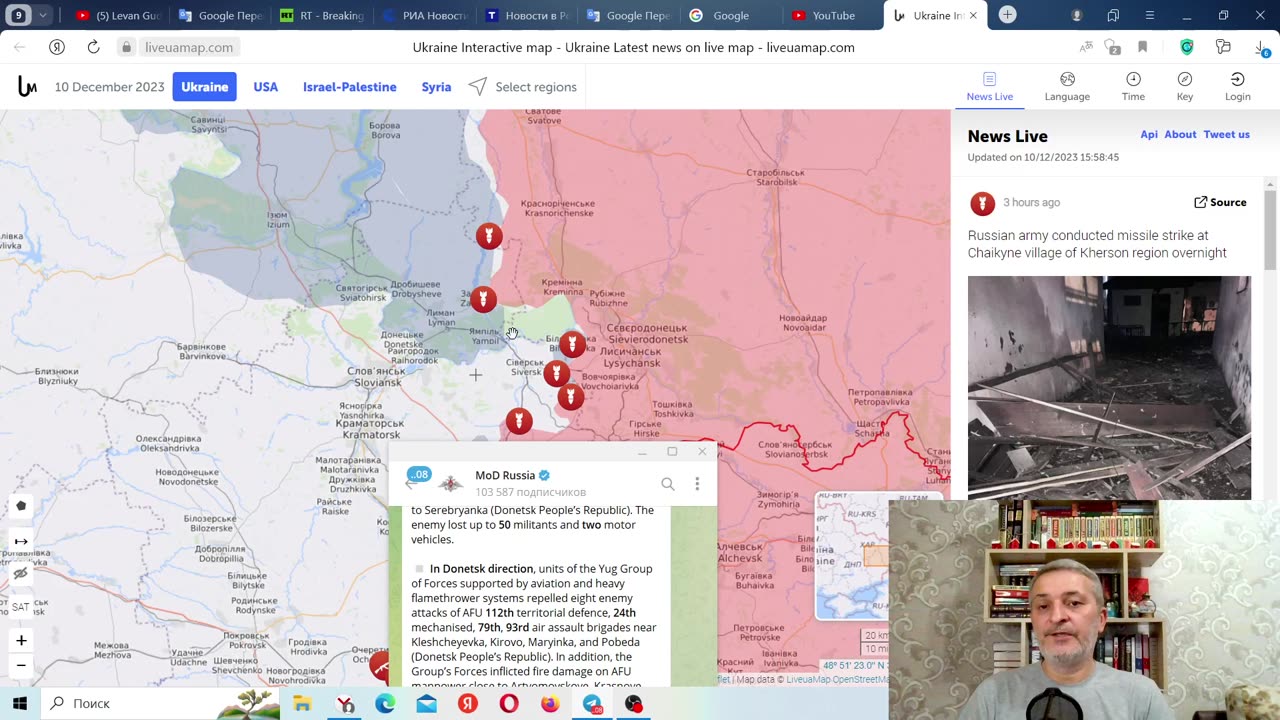
Task: Open MoD Russia channel avatar
Action: pyautogui.click(x=452, y=483)
